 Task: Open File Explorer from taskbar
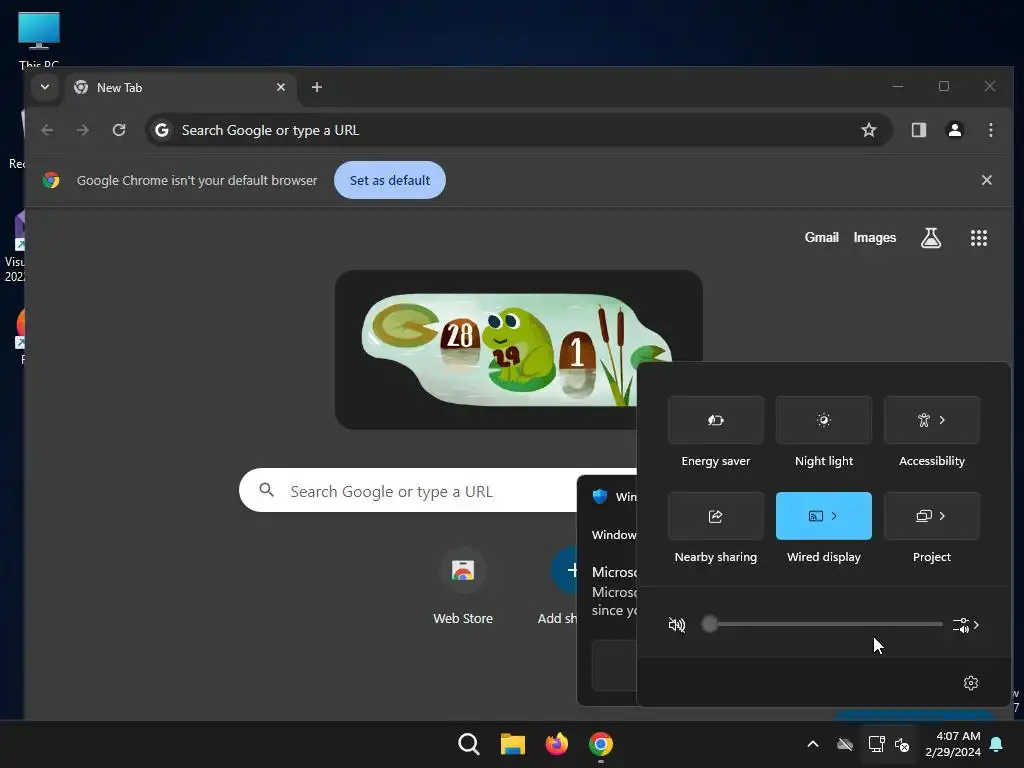513,744
